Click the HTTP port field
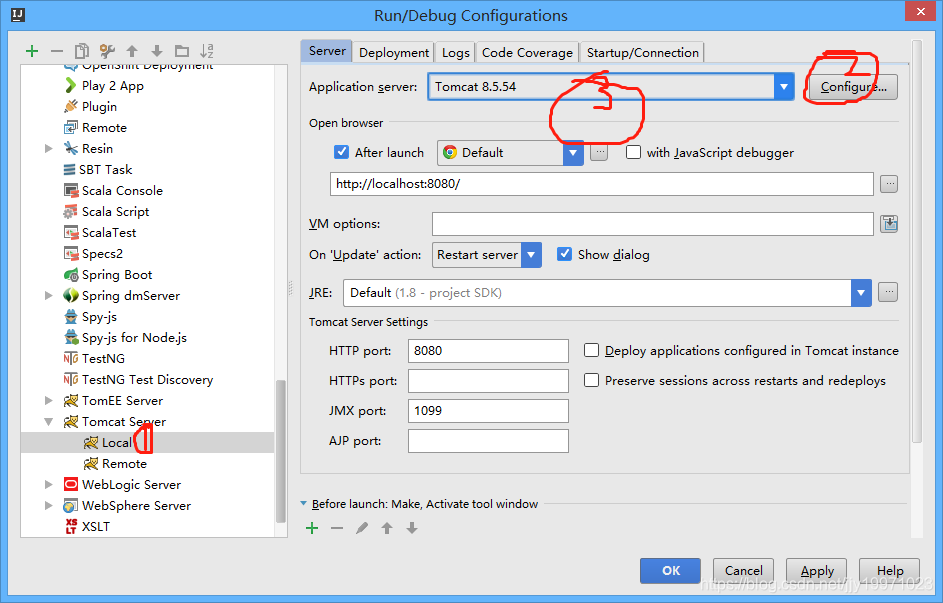The height and width of the screenshot is (603, 943). click(x=488, y=350)
